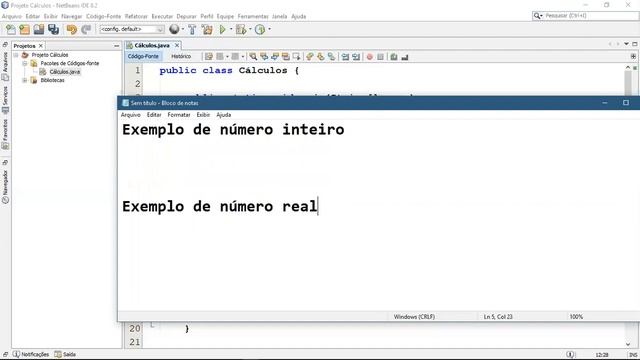This screenshot has height=360, width=640.
Task: Minimize the Projetos panel with dash button
Action: click(116, 46)
